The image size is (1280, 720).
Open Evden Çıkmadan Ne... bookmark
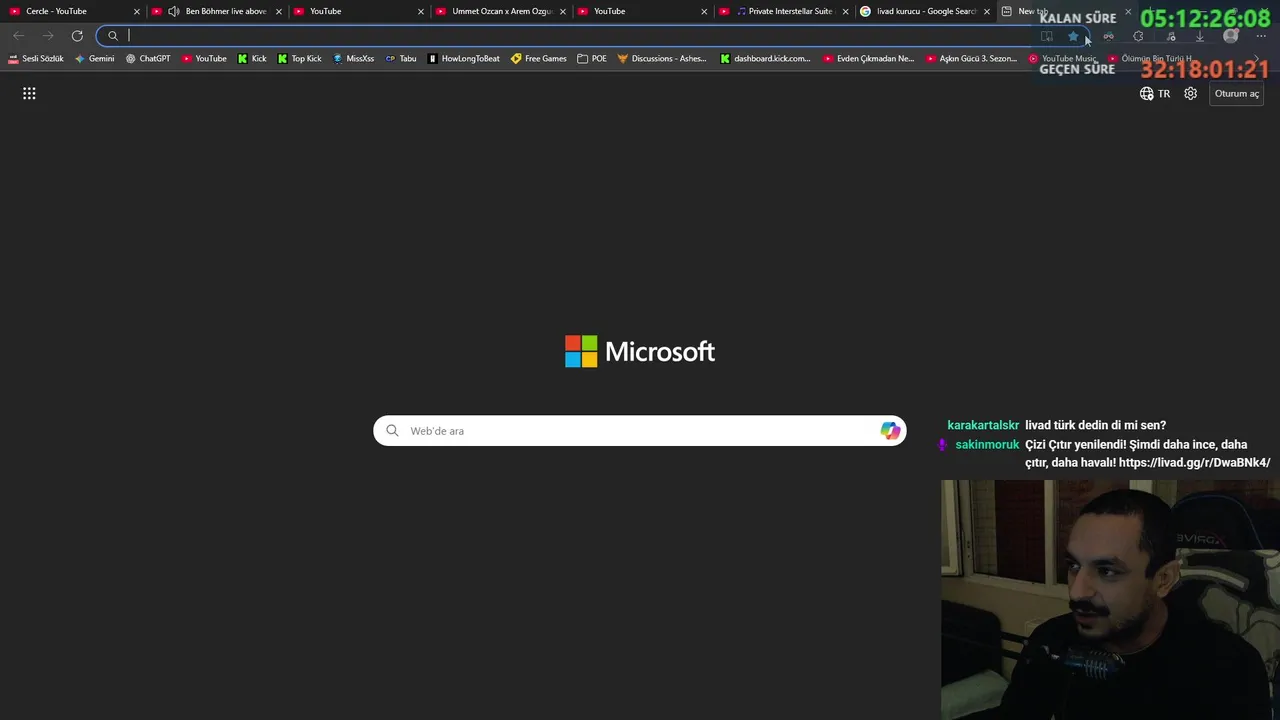(869, 58)
